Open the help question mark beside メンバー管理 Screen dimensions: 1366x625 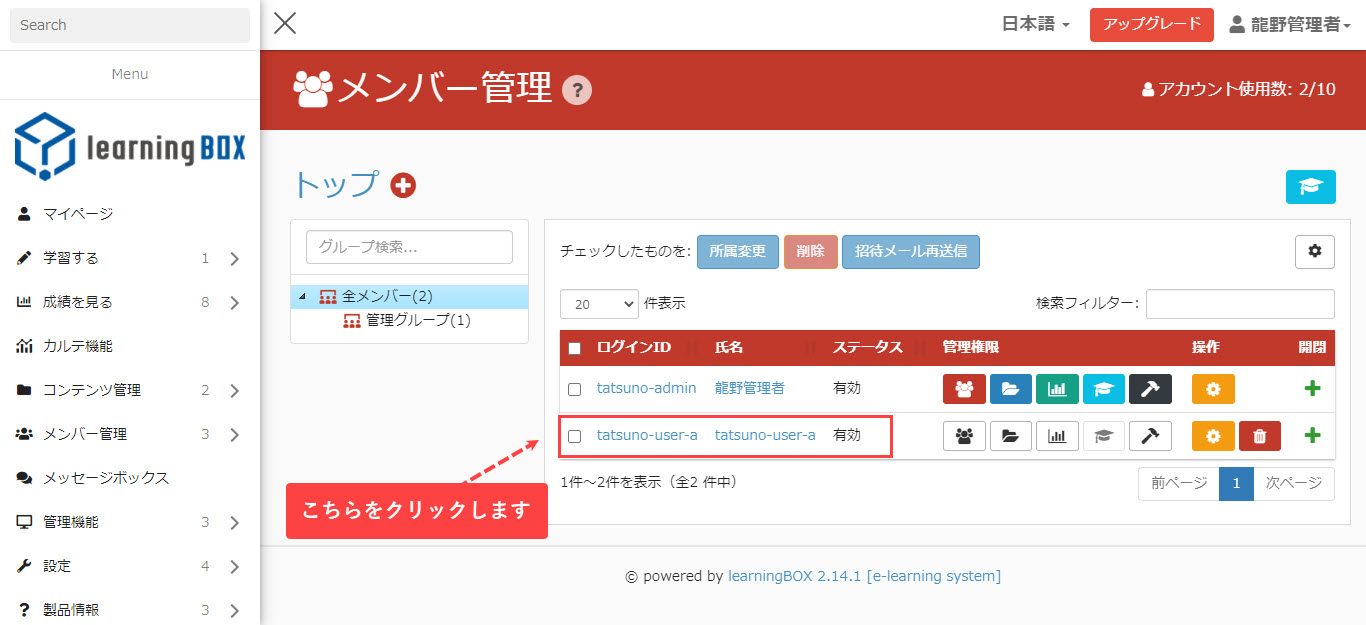(577, 91)
